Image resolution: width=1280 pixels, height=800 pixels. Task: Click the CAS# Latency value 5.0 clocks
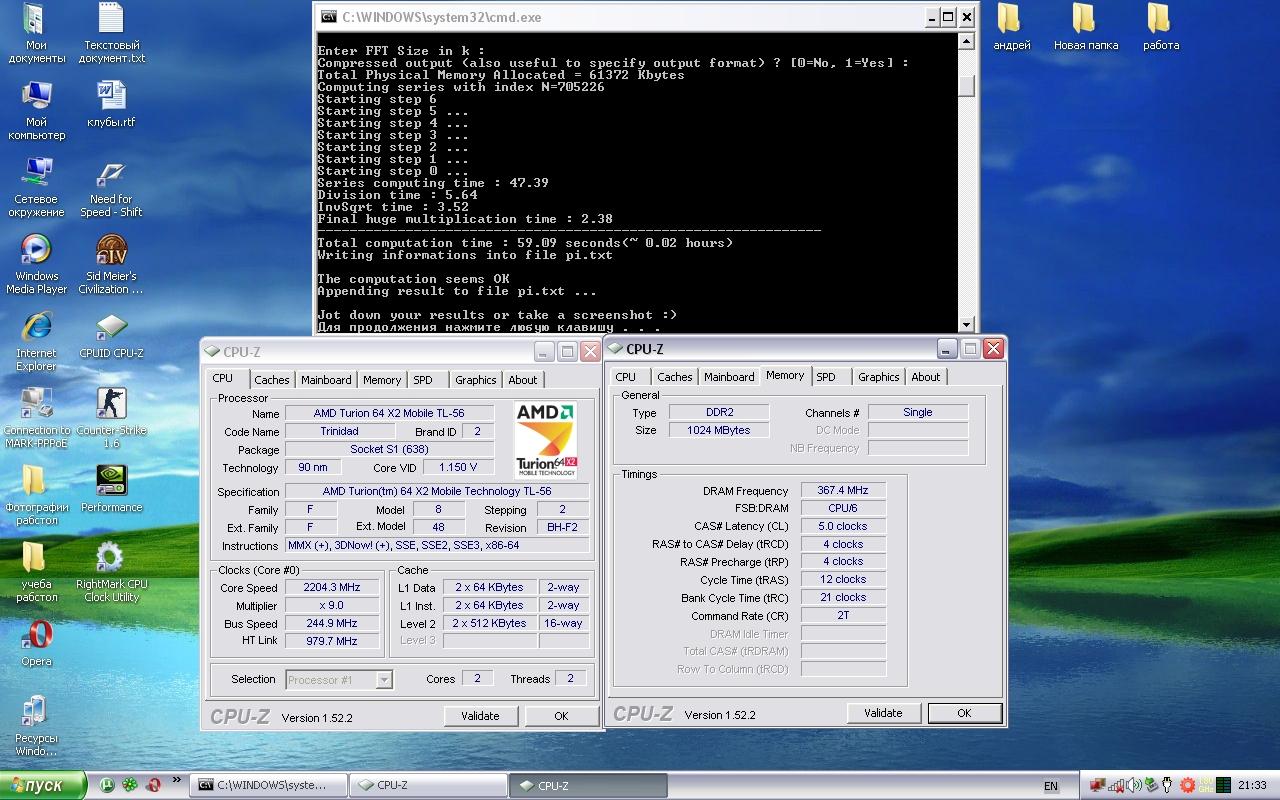tap(843, 526)
